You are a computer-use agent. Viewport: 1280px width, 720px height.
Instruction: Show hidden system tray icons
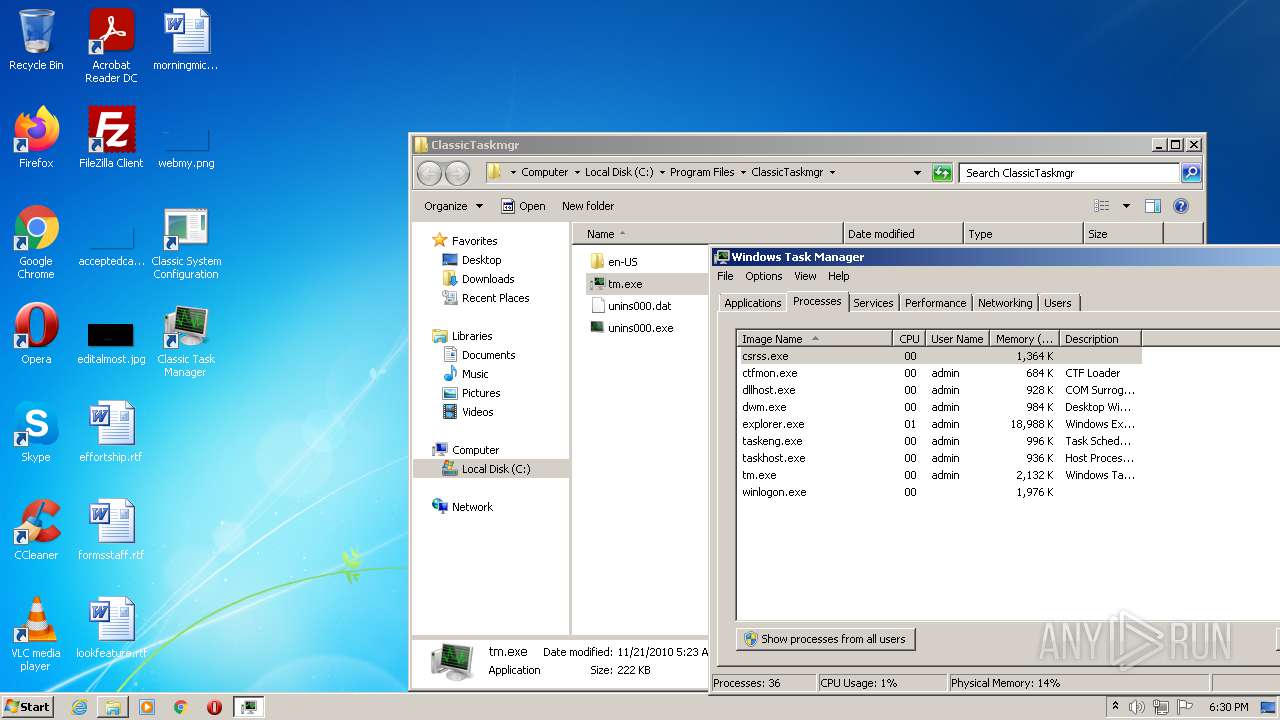point(1116,707)
